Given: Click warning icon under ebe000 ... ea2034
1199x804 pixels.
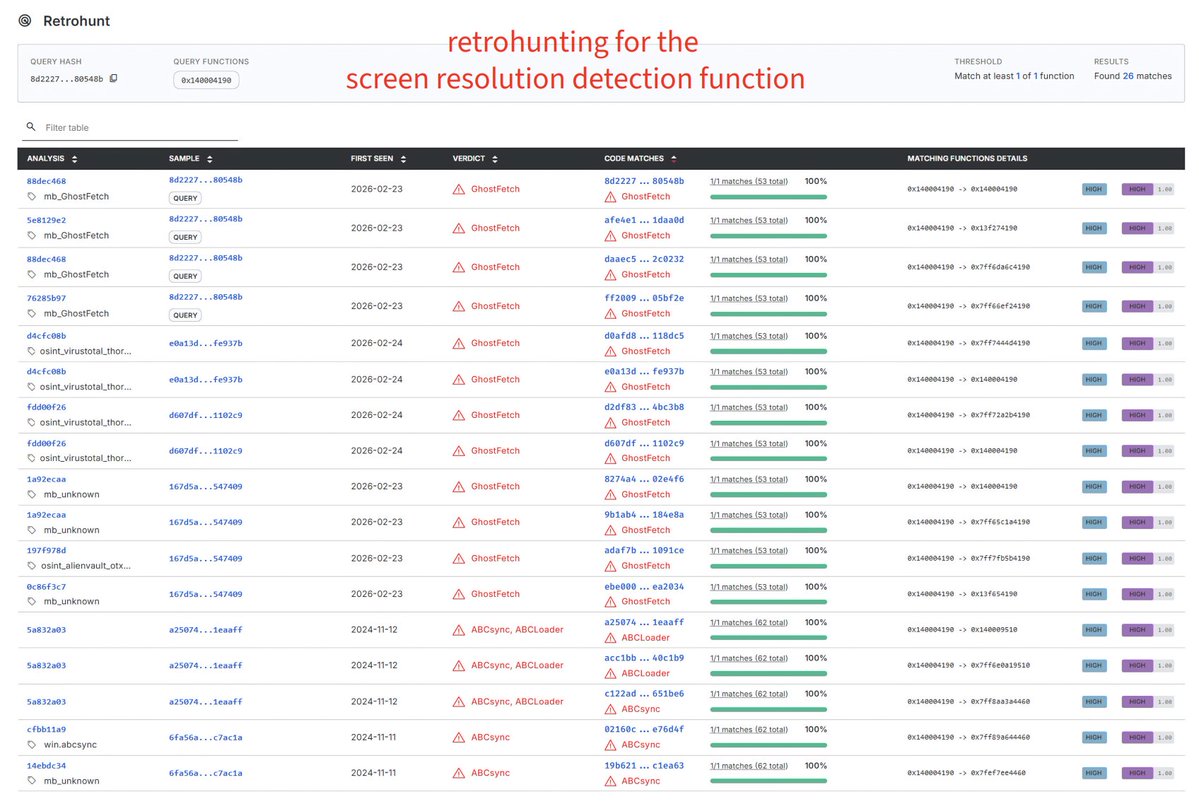Looking at the screenshot, I should coord(610,601).
